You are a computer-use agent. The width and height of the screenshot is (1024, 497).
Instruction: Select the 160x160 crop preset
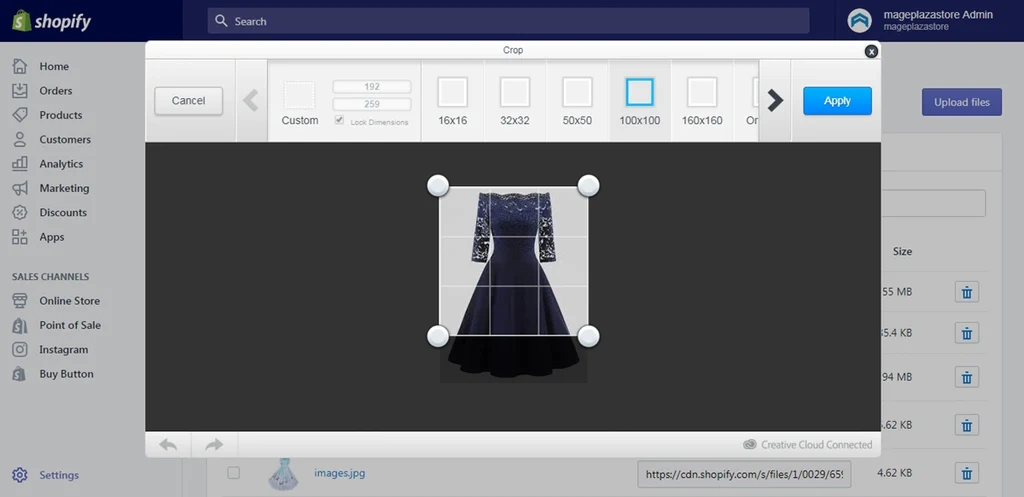702,100
